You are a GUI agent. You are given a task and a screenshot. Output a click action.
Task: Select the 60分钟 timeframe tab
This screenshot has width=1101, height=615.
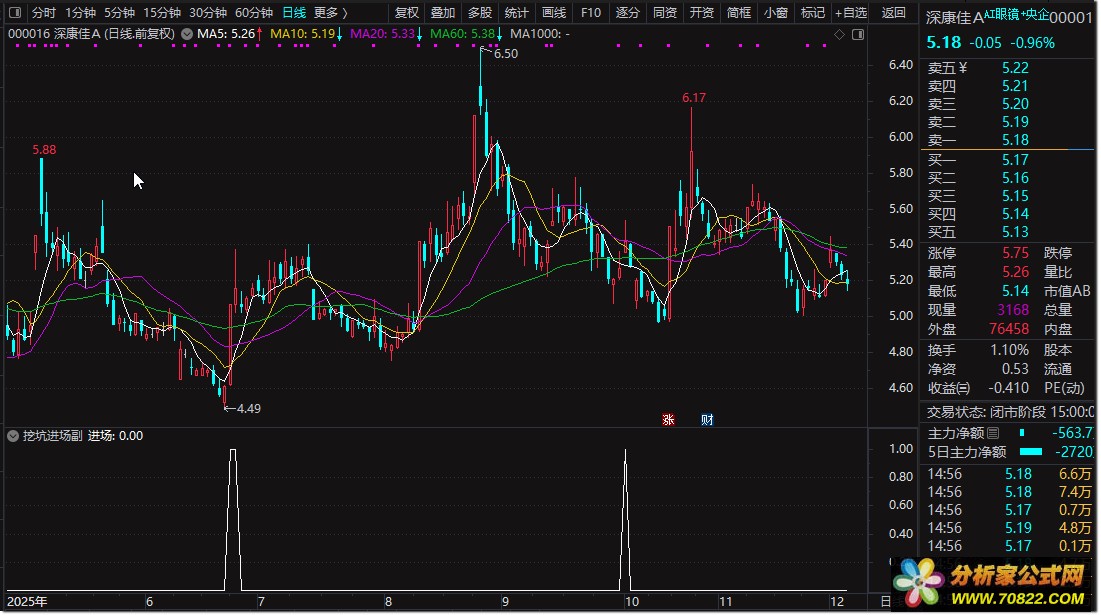[254, 13]
